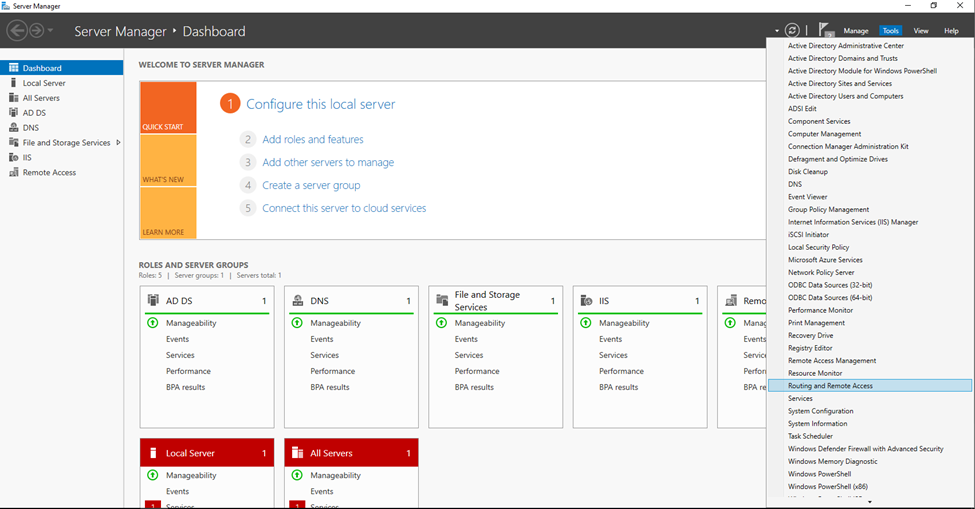
Task: Click AD DS Manageability status icon
Action: [152, 323]
